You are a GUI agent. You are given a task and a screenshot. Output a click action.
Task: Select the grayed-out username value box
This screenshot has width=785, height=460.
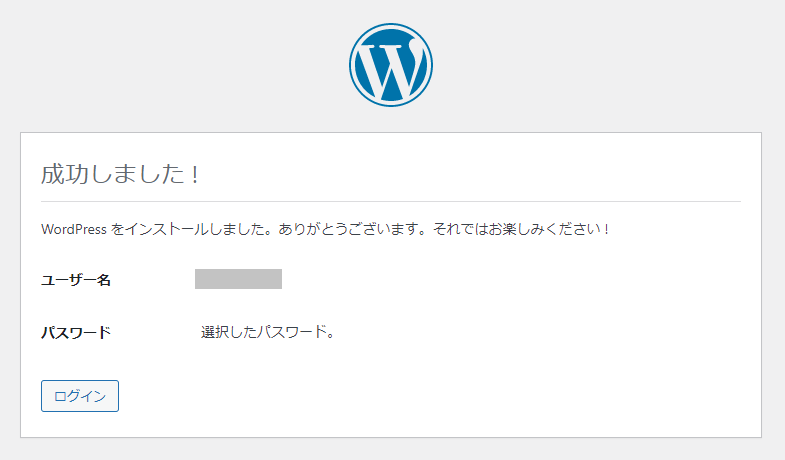(238, 279)
